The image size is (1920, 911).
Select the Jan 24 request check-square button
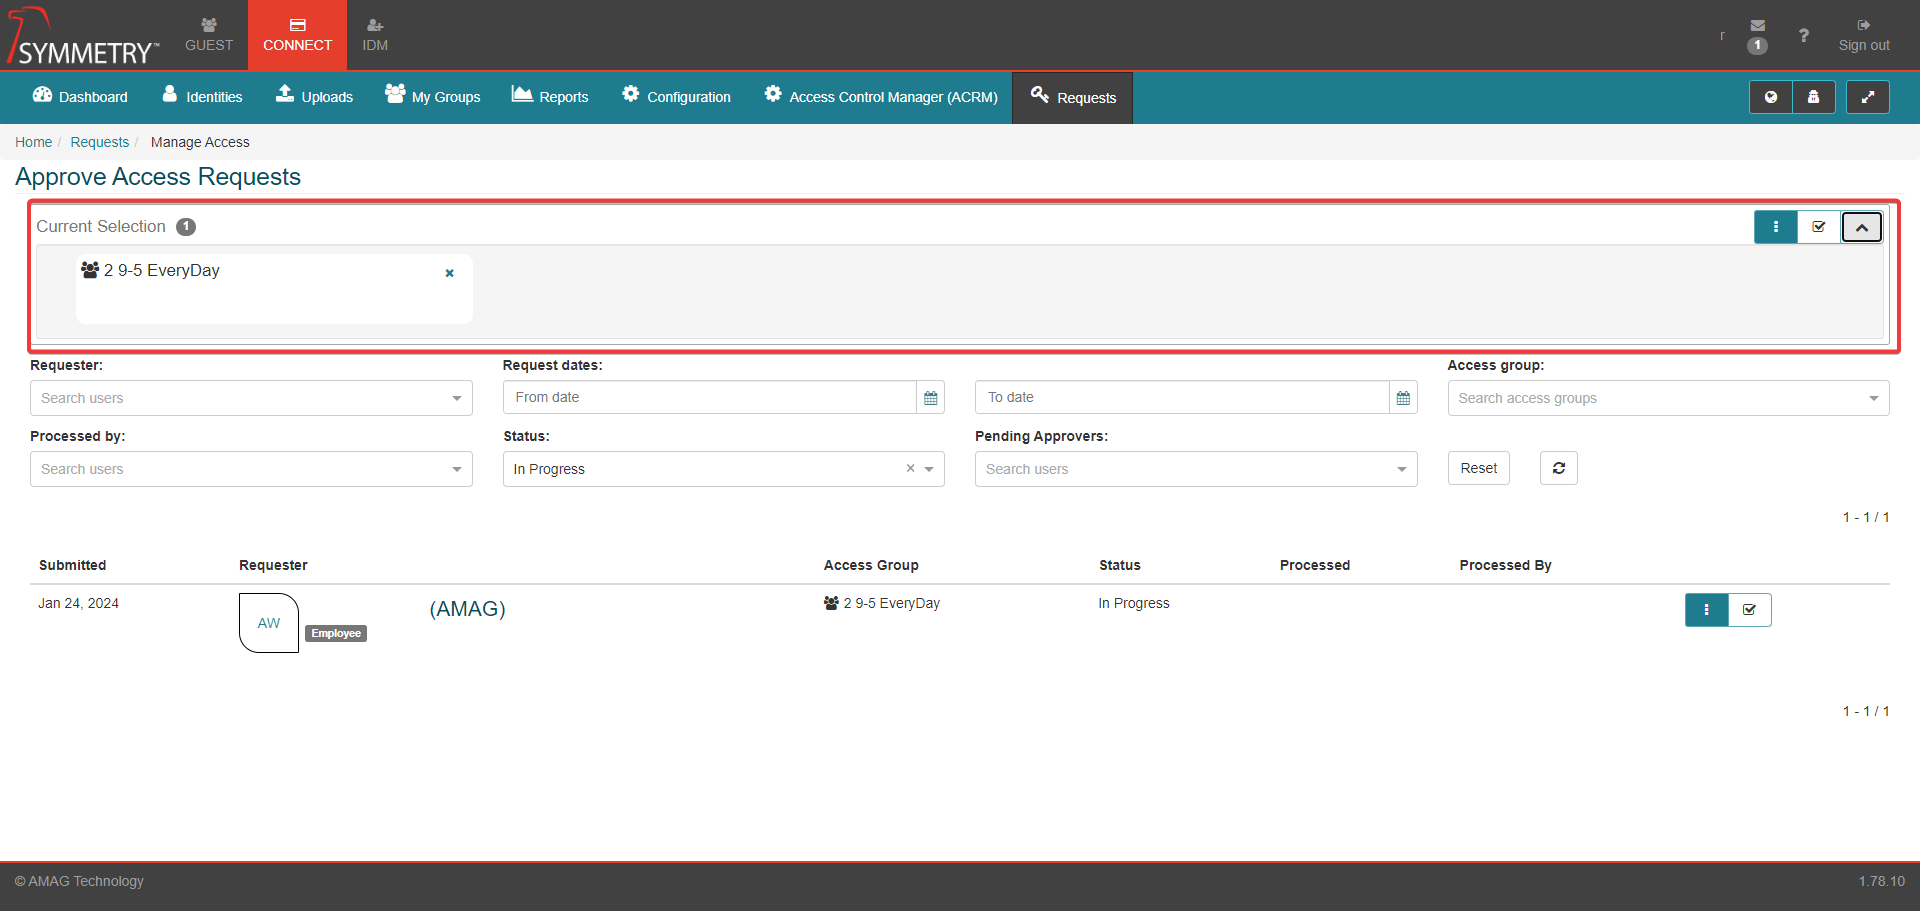1750,610
